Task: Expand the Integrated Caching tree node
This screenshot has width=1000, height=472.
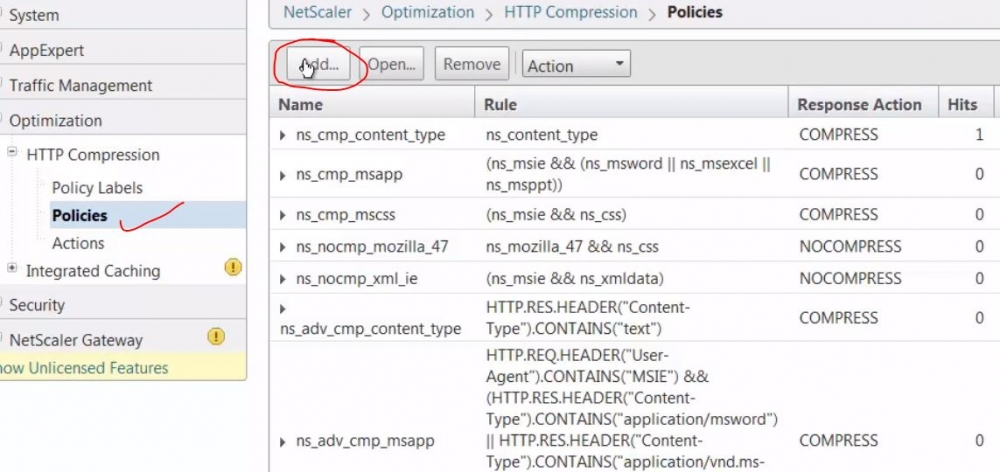Action: (11, 269)
